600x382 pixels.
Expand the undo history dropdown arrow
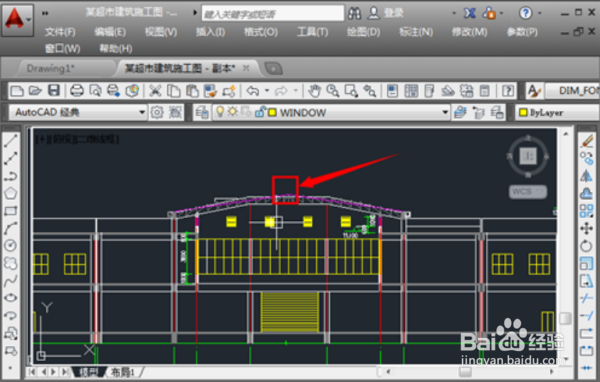pos(267,91)
